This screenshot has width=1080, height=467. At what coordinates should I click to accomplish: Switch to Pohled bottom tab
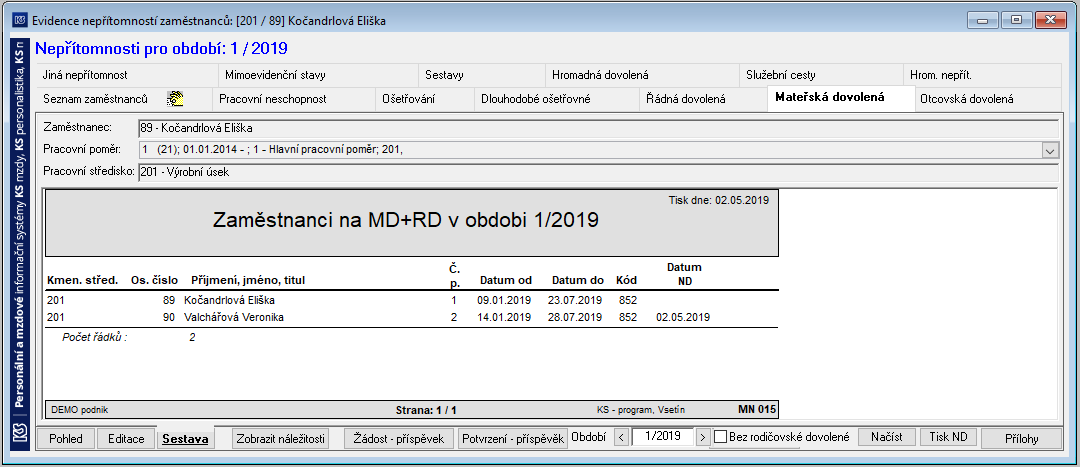[65, 438]
